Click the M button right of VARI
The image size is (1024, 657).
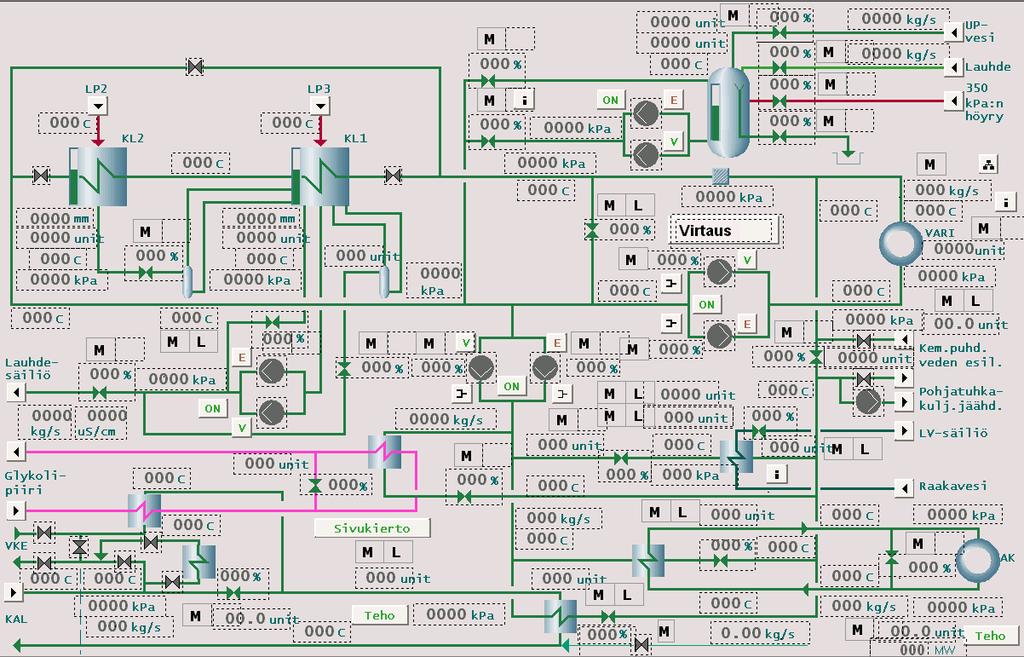[x=984, y=228]
